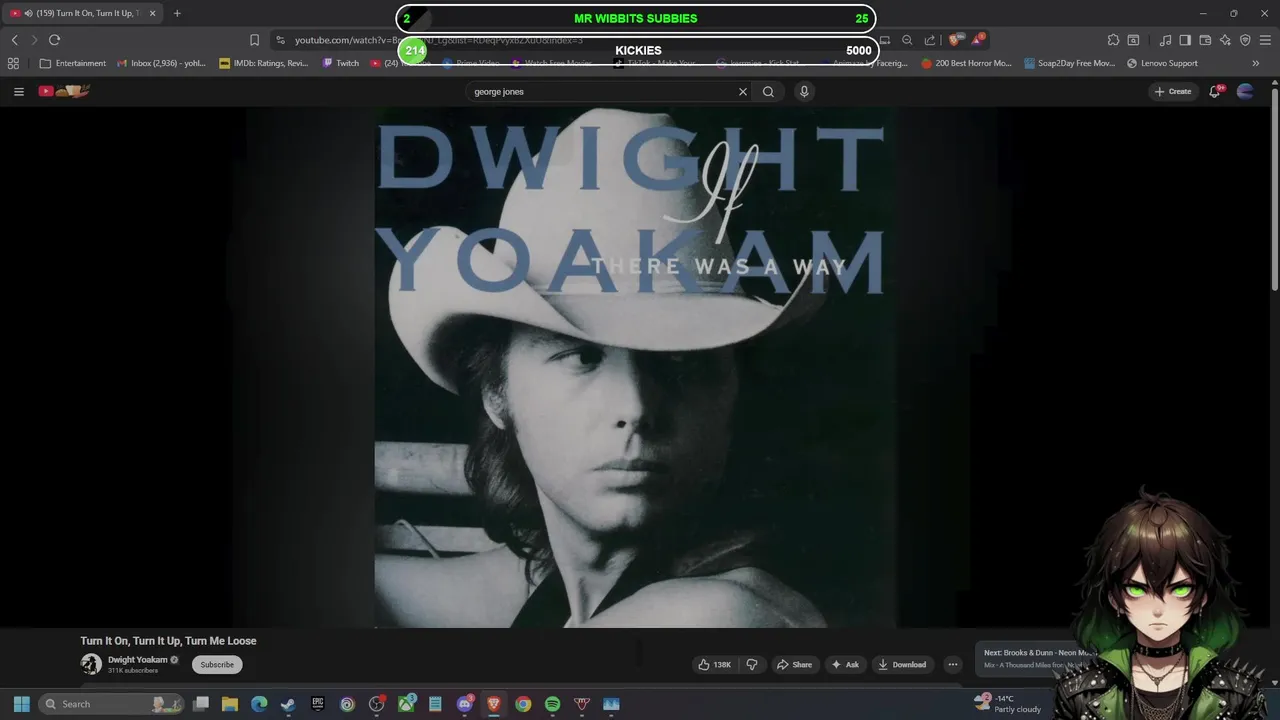
Task: Start voice search with the microphone icon
Action: coord(804,91)
